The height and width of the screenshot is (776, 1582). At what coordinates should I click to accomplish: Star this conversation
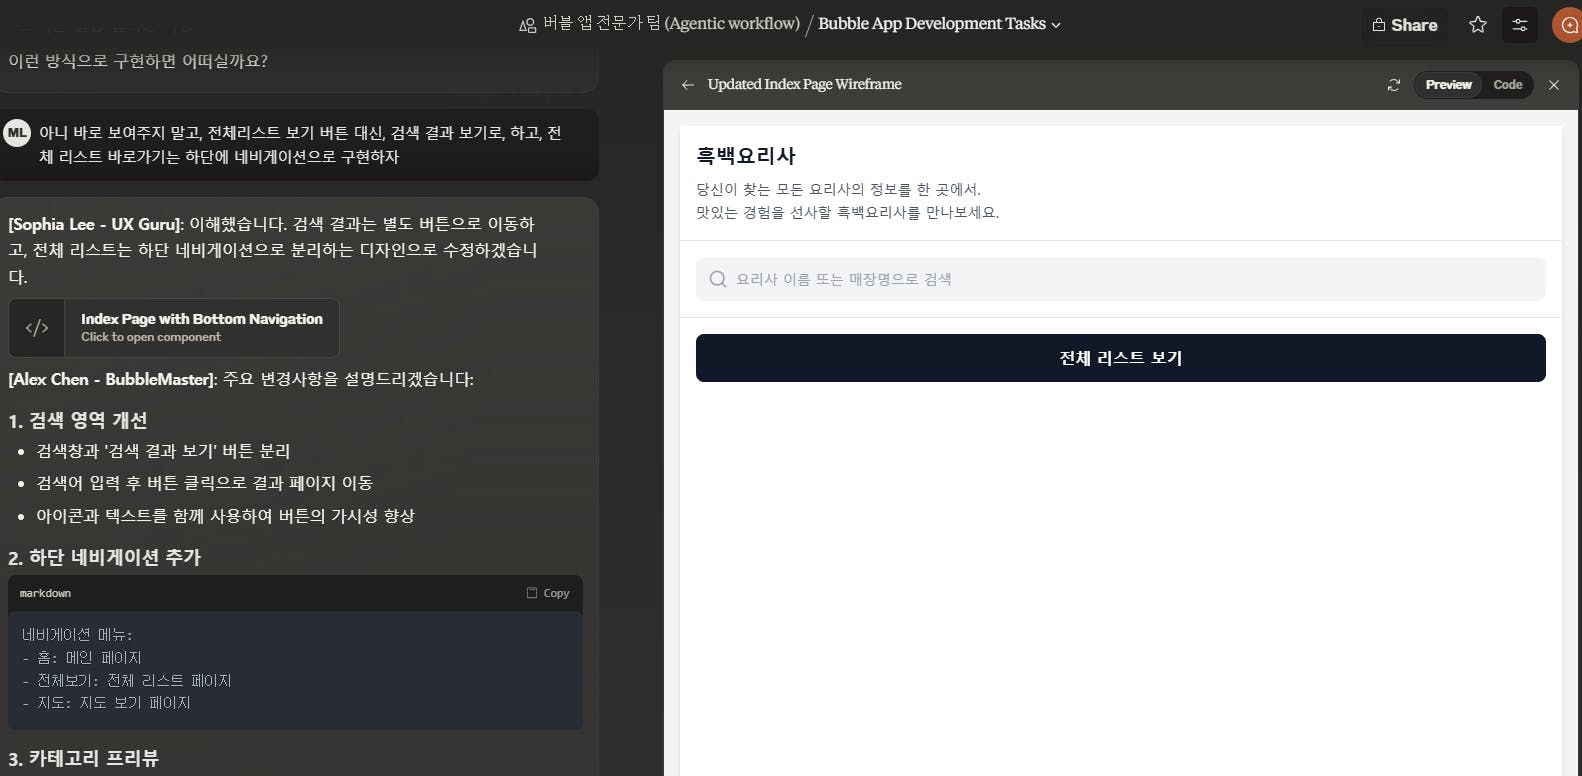(x=1478, y=25)
